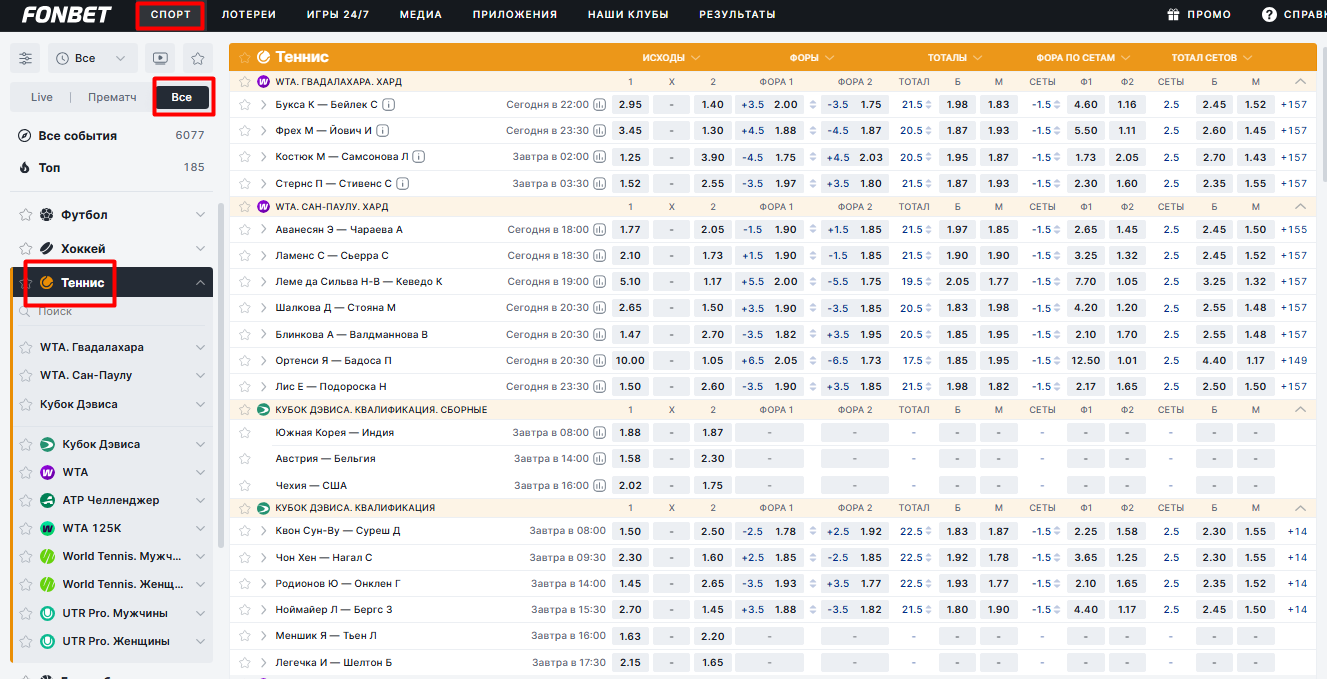Star the Теннис section header
This screenshot has height=679, width=1327.
(x=244, y=57)
